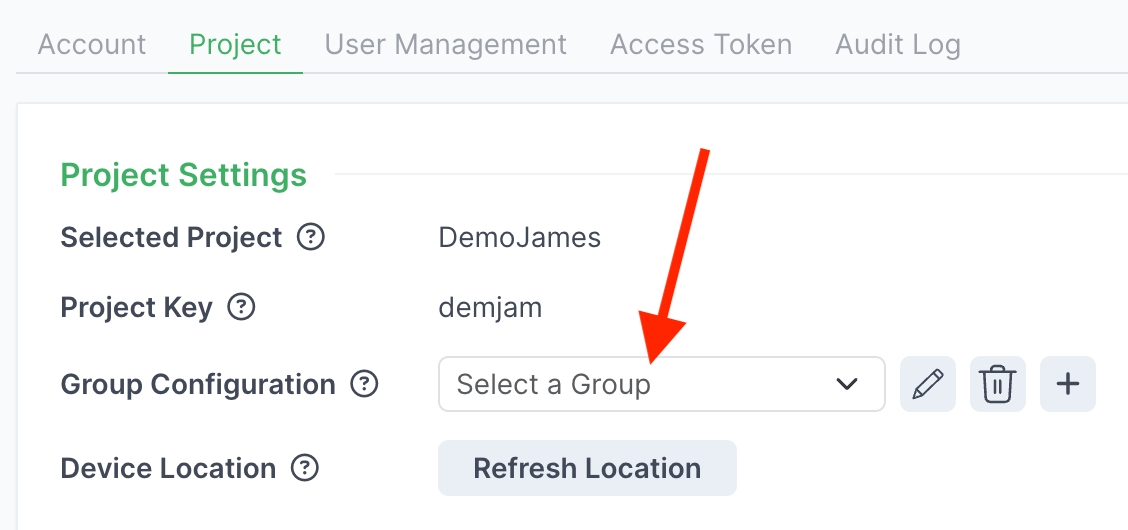Open the Audit Log tab

[x=898, y=45]
